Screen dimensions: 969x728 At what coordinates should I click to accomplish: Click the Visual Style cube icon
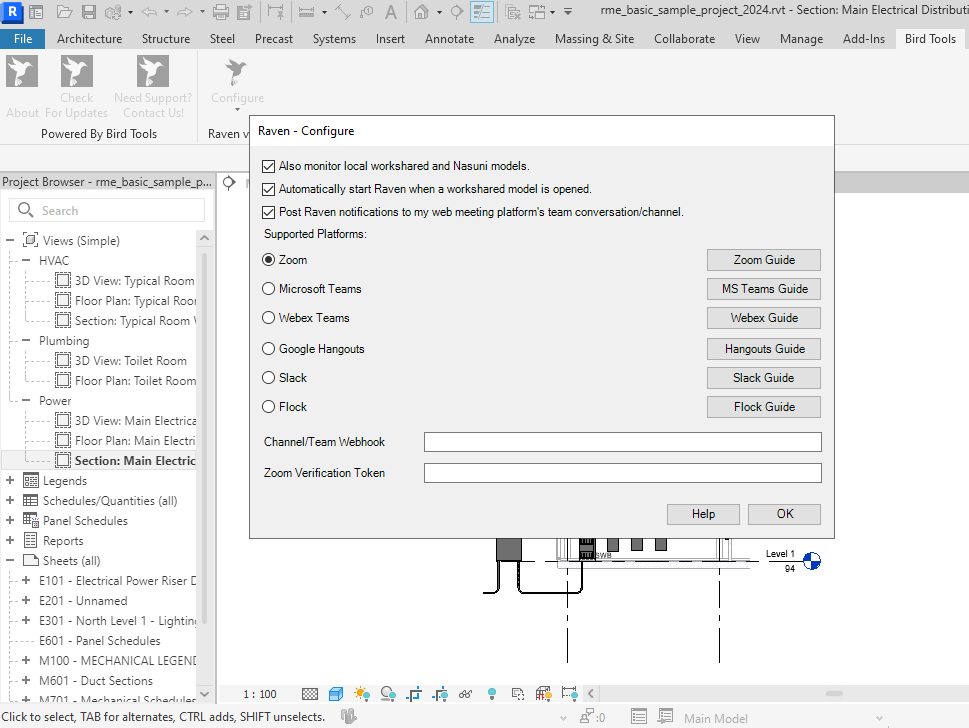point(336,694)
